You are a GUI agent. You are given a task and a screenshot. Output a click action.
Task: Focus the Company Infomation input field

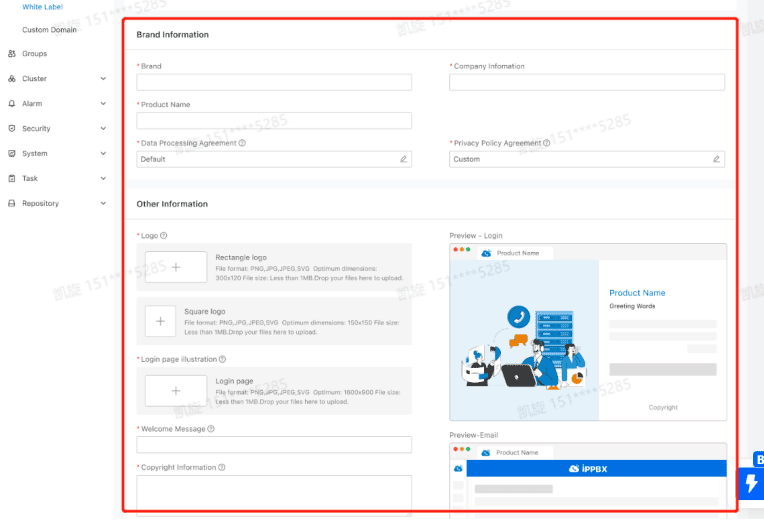pyautogui.click(x=587, y=82)
